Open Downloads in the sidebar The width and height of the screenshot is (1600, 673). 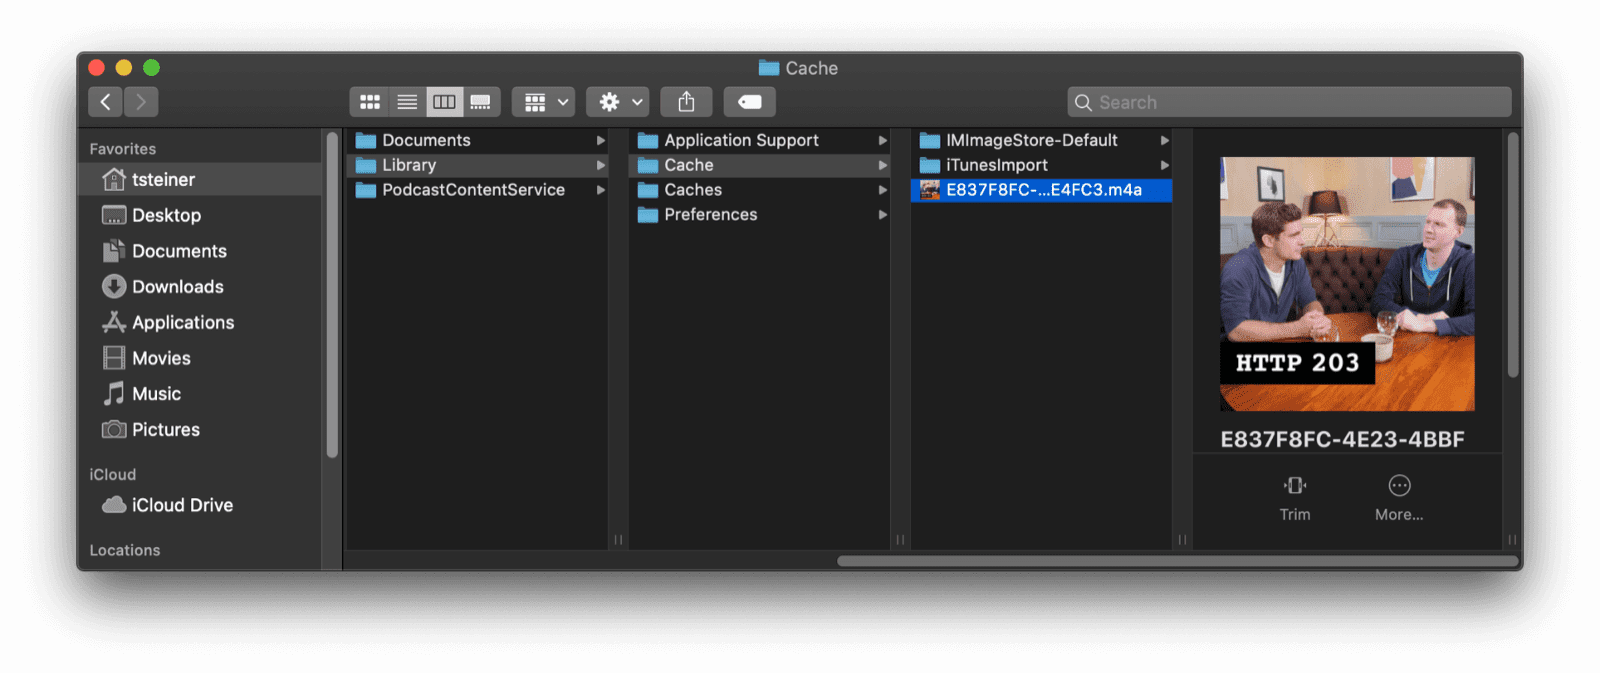click(177, 287)
